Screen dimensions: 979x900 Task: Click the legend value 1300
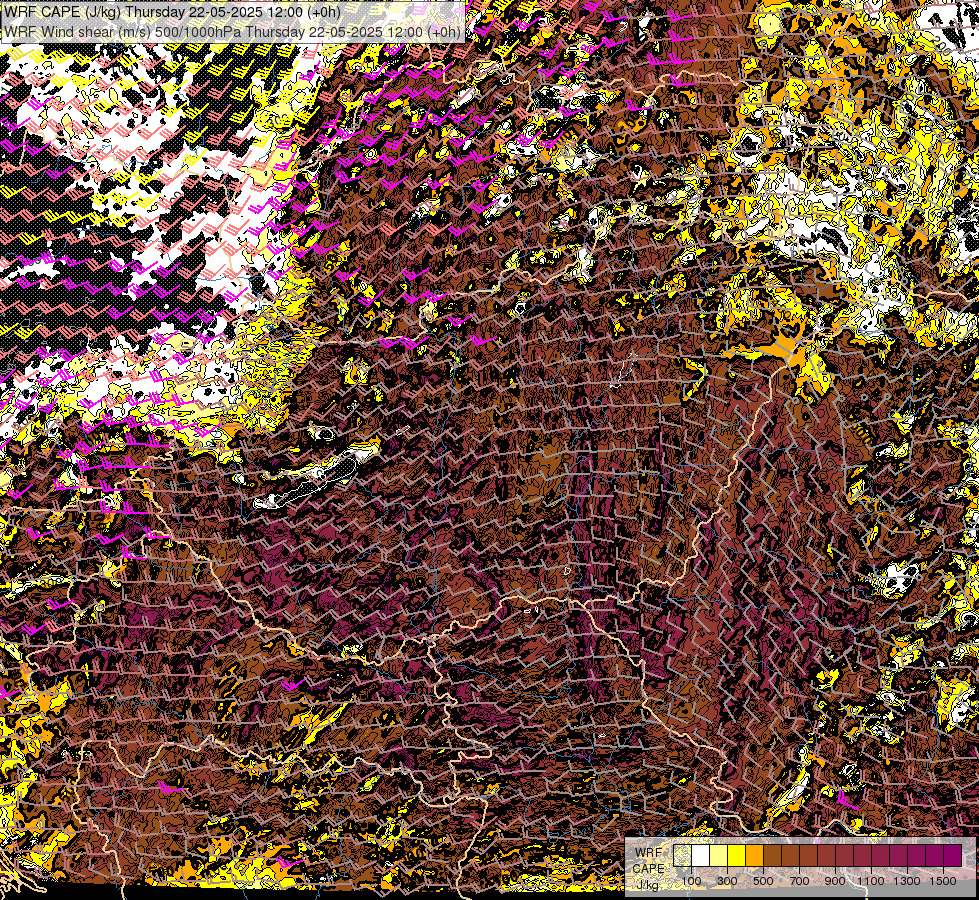(907, 881)
